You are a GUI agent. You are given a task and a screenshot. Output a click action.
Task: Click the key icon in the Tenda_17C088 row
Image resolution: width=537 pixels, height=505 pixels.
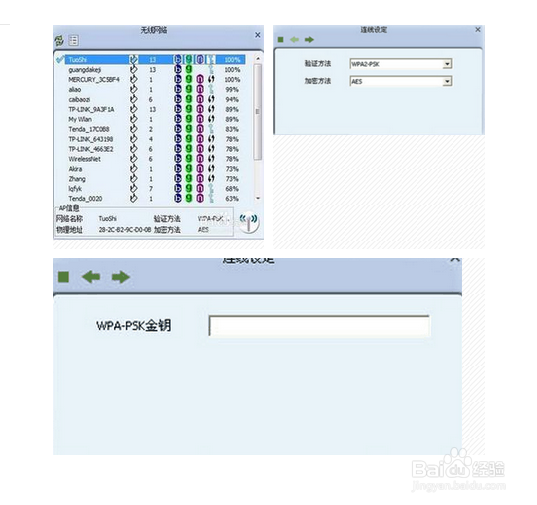[x=211, y=129]
